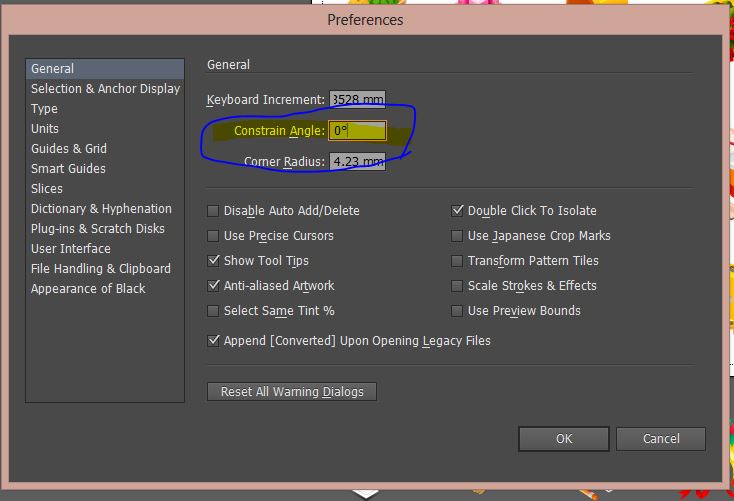
Task: Open Appearance of Black settings
Action: [x=88, y=289]
